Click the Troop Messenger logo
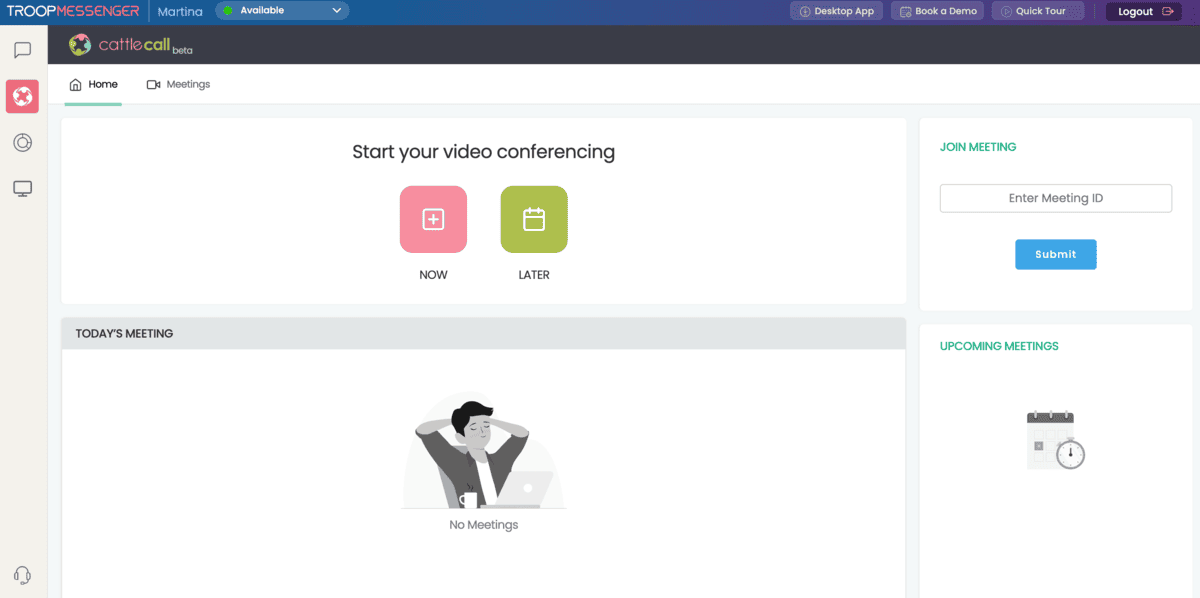Screen dimensions: 1200x598 click(x=70, y=11)
